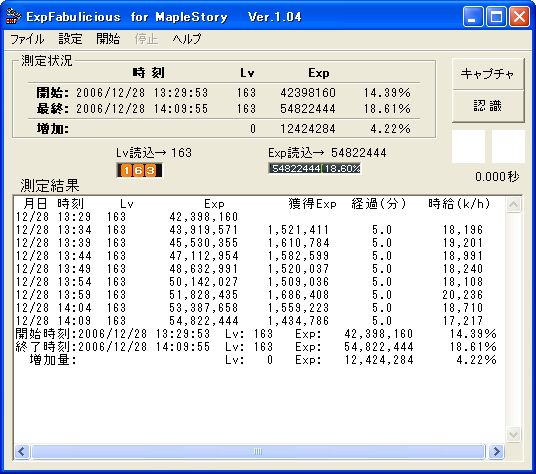Click hourly rate value 17,217
Viewport: 536px width, 474px height.
[463, 321]
